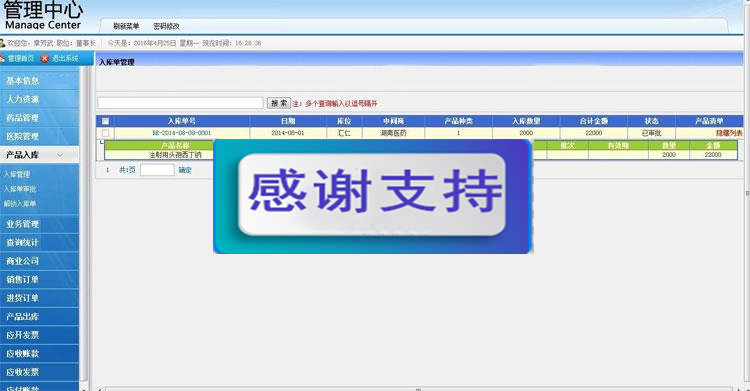Click the red 隐藏列表 link

pyautogui.click(x=729, y=133)
